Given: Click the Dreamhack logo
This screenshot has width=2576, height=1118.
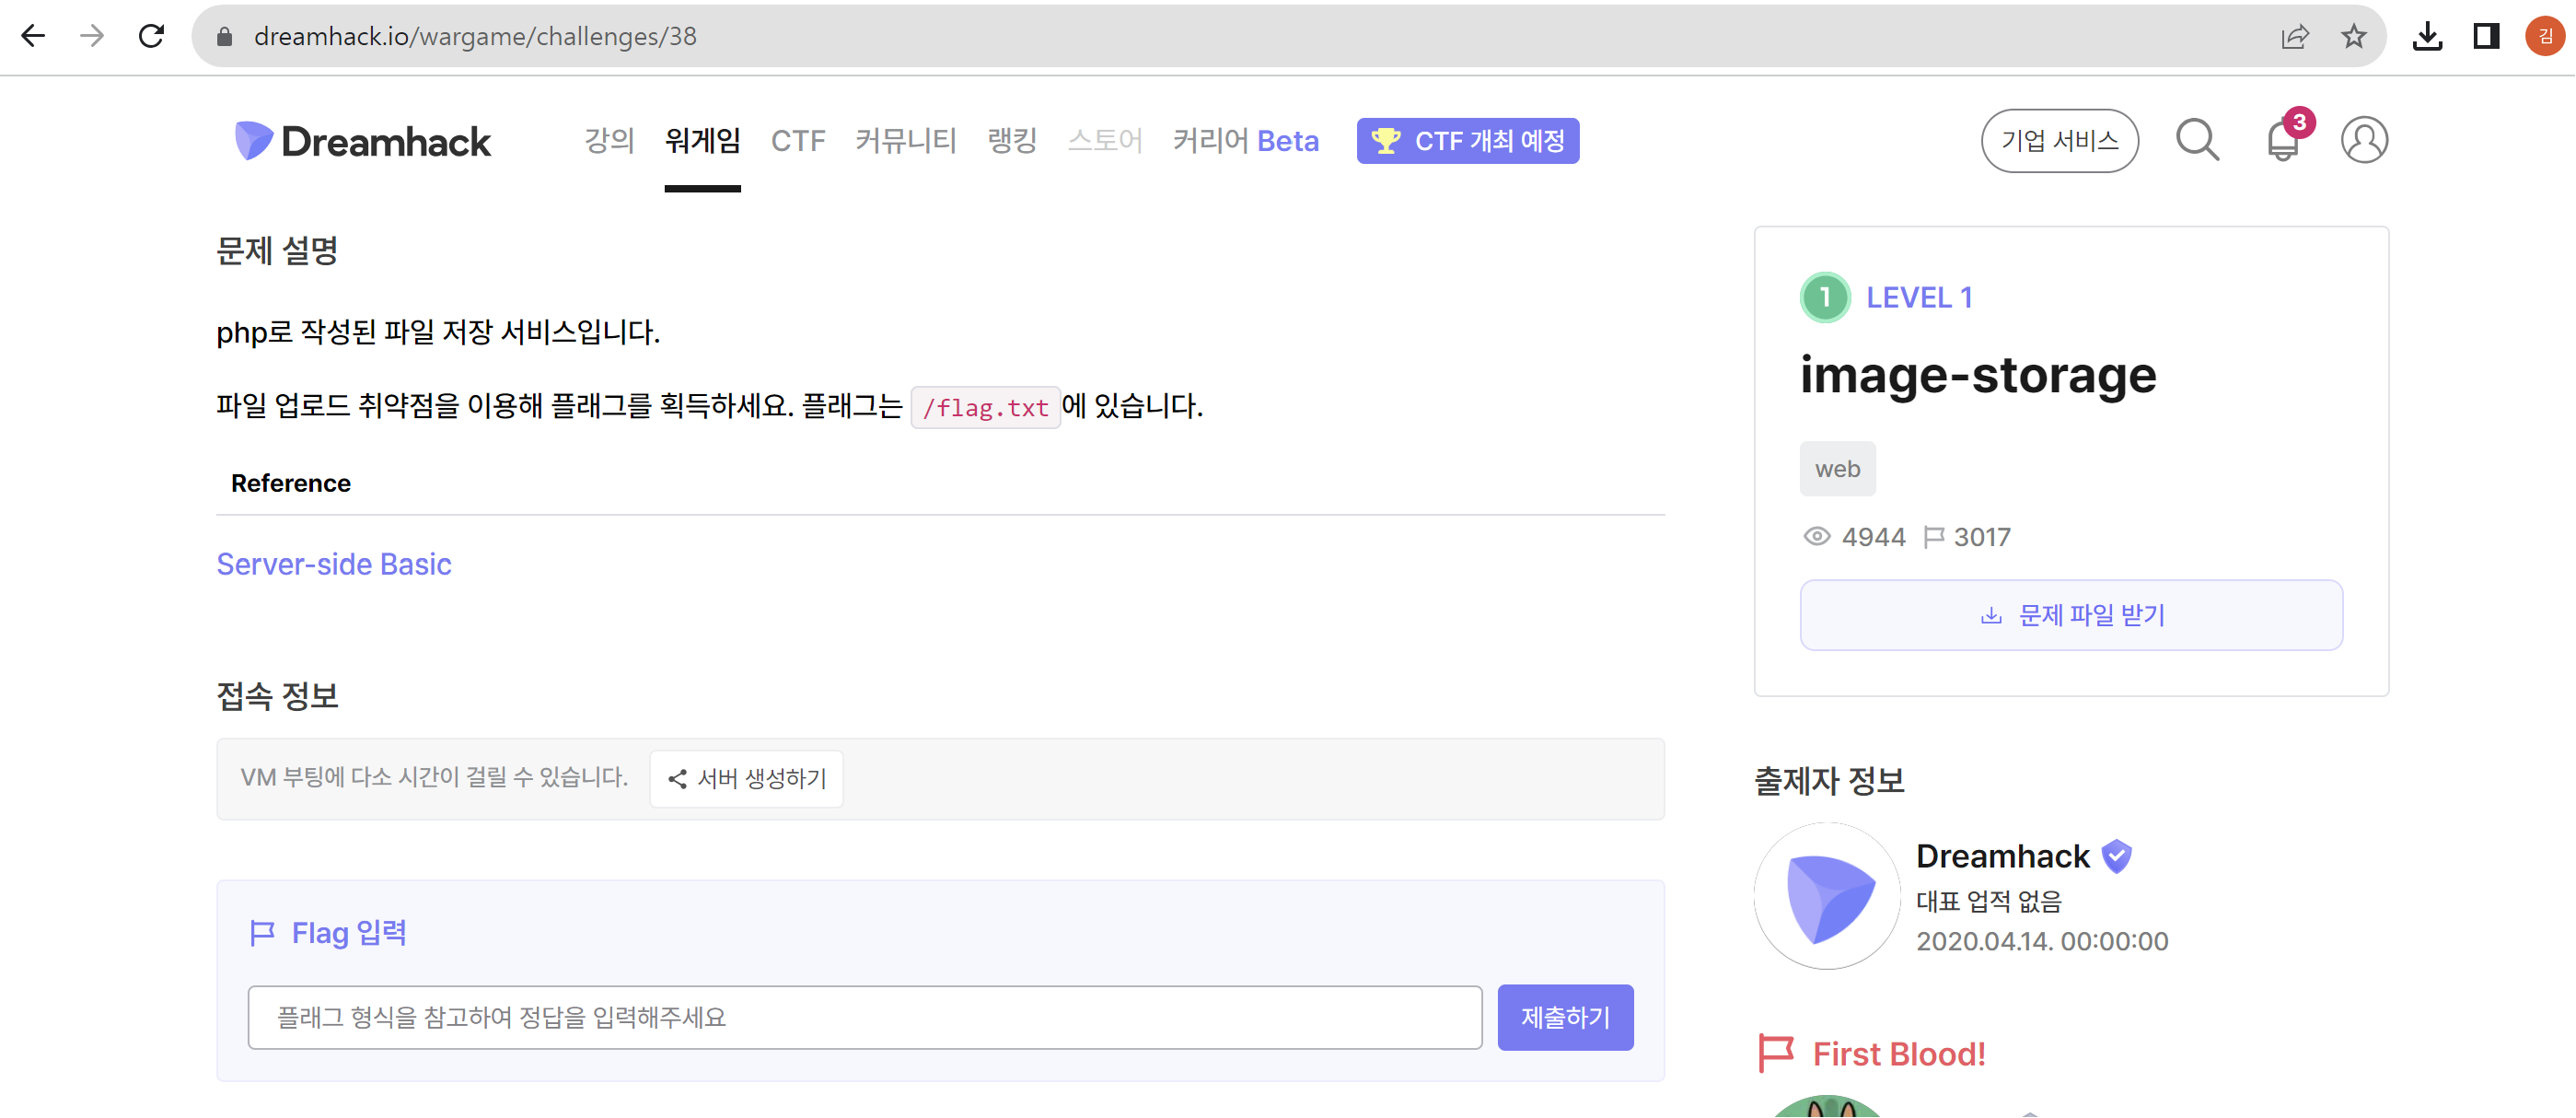Looking at the screenshot, I should pyautogui.click(x=362, y=141).
